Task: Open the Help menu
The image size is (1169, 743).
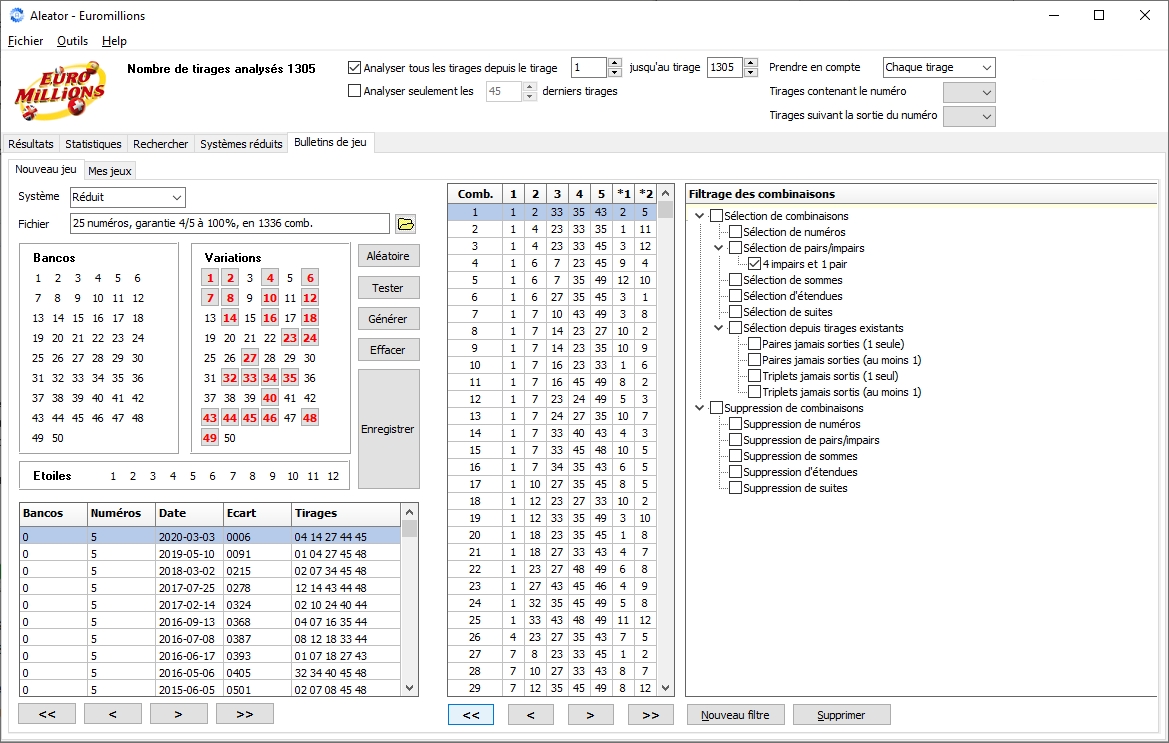Action: click(x=114, y=41)
